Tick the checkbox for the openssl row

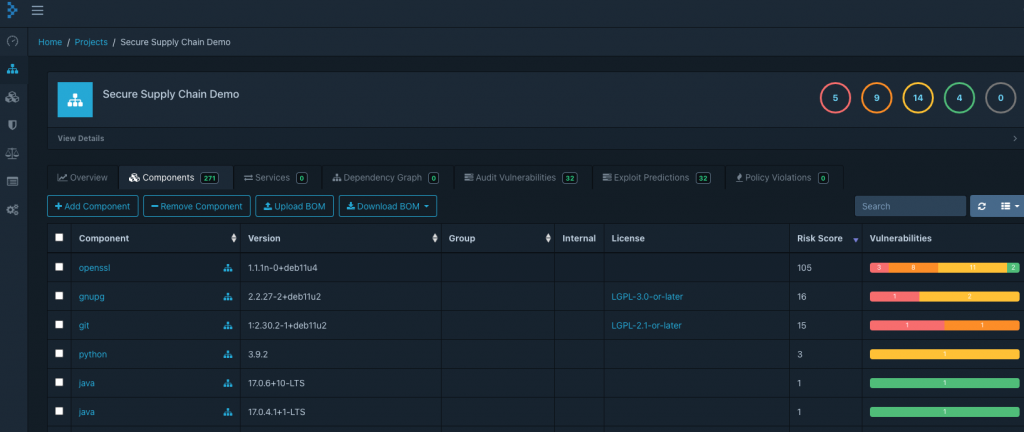[59, 267]
